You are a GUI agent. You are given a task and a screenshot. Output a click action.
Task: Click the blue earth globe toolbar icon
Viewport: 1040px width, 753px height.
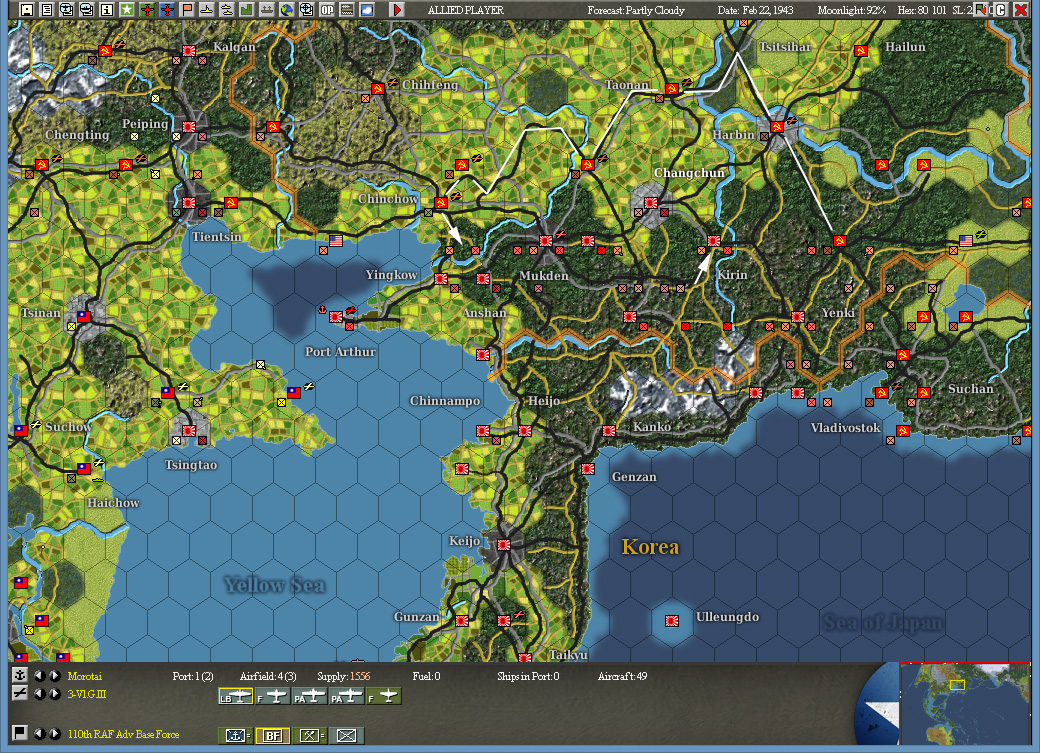point(287,10)
